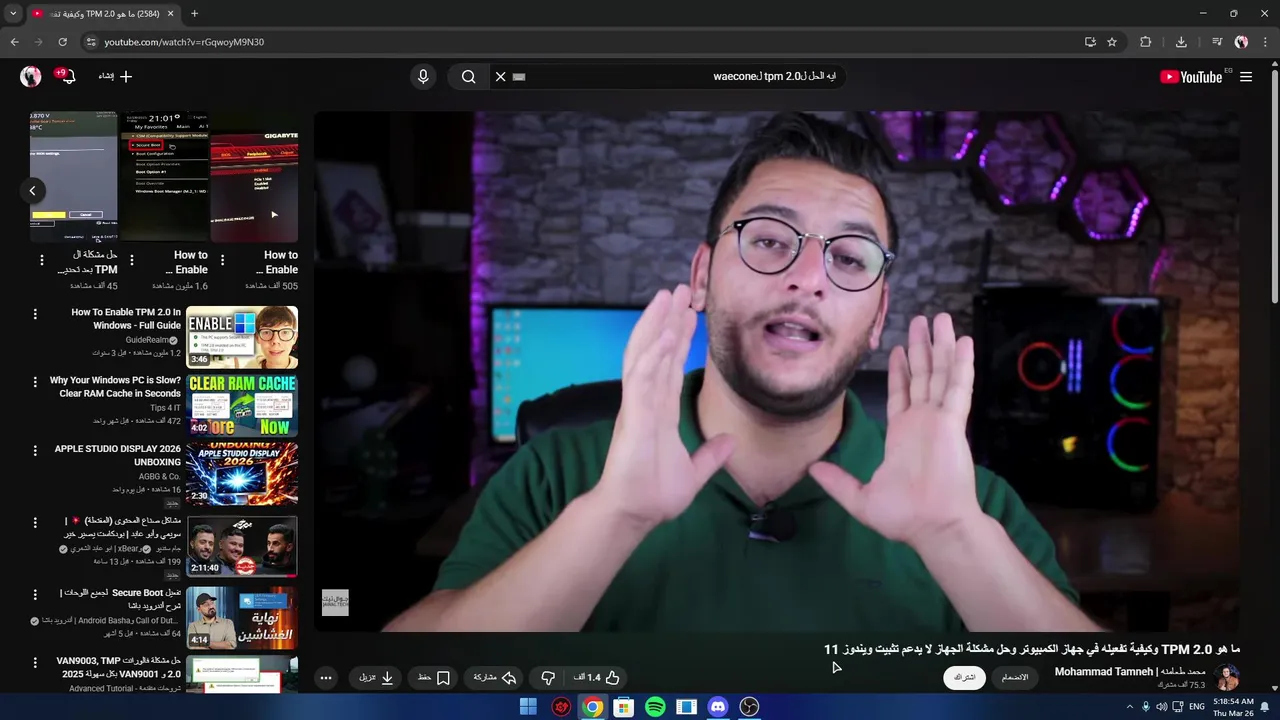This screenshot has height=720, width=1280.
Task: Open Spotify from the taskbar
Action: click(655, 707)
